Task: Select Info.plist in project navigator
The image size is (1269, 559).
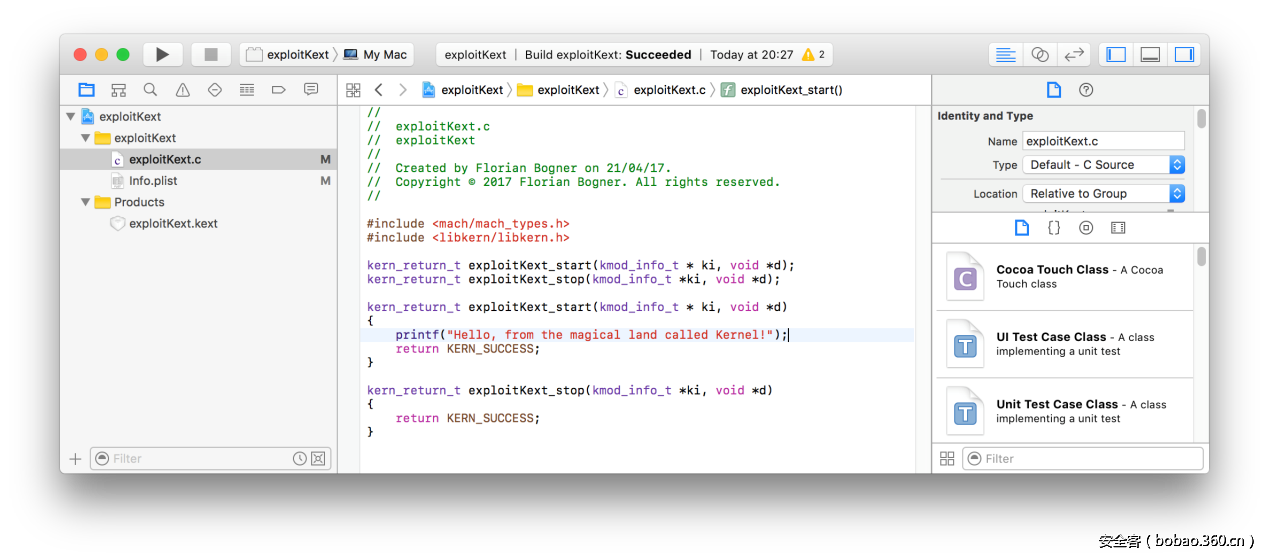Action: [152, 181]
